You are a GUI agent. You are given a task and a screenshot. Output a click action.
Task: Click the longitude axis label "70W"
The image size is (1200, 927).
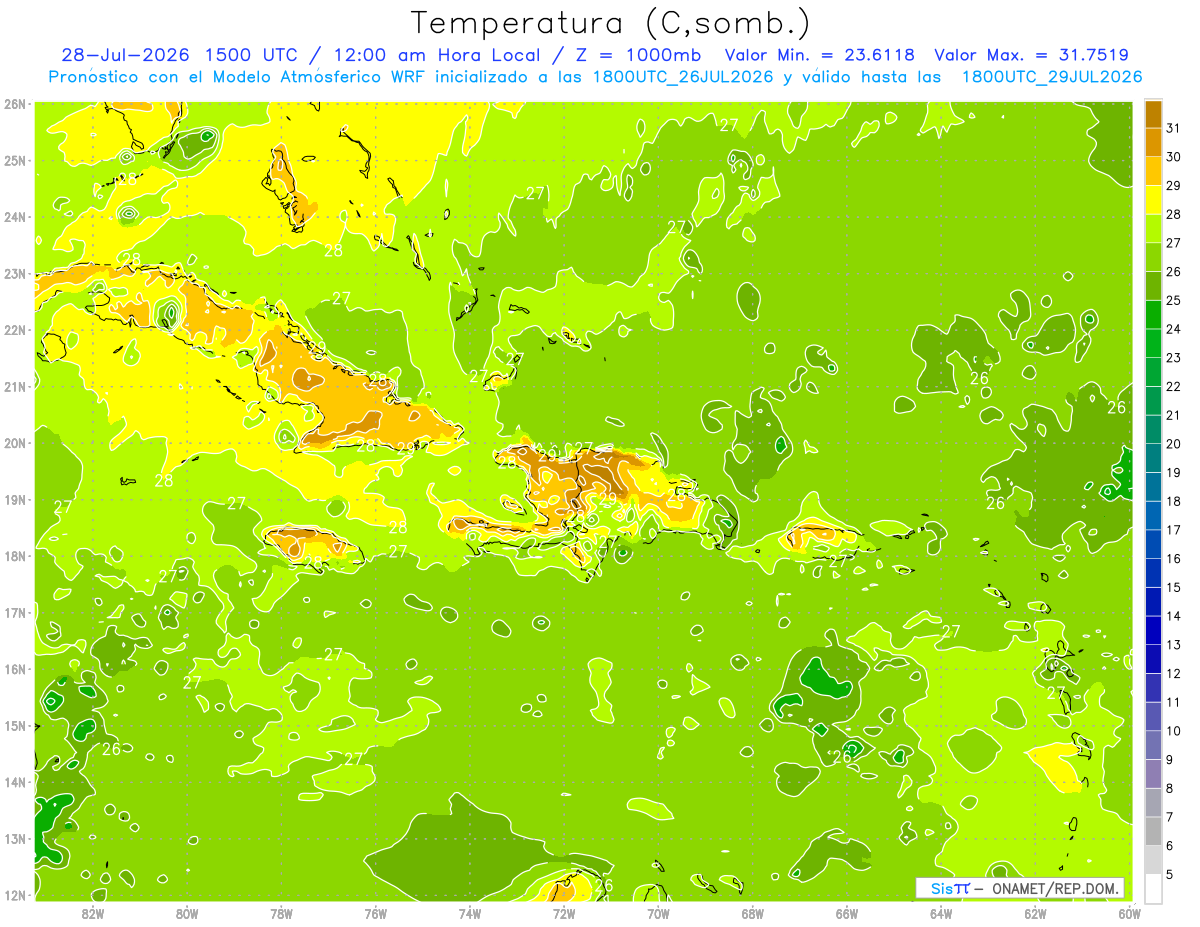point(658,913)
